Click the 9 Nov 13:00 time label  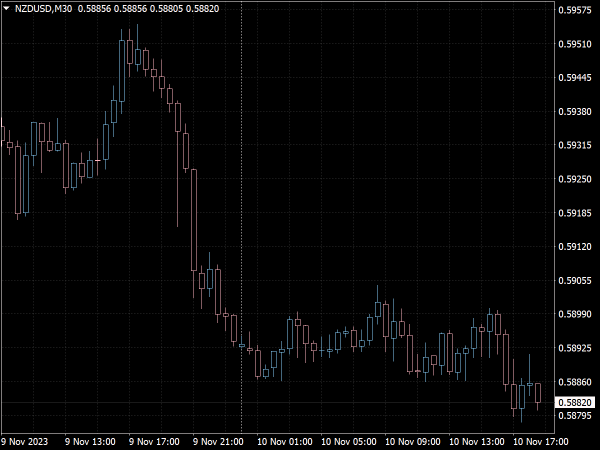point(90,442)
